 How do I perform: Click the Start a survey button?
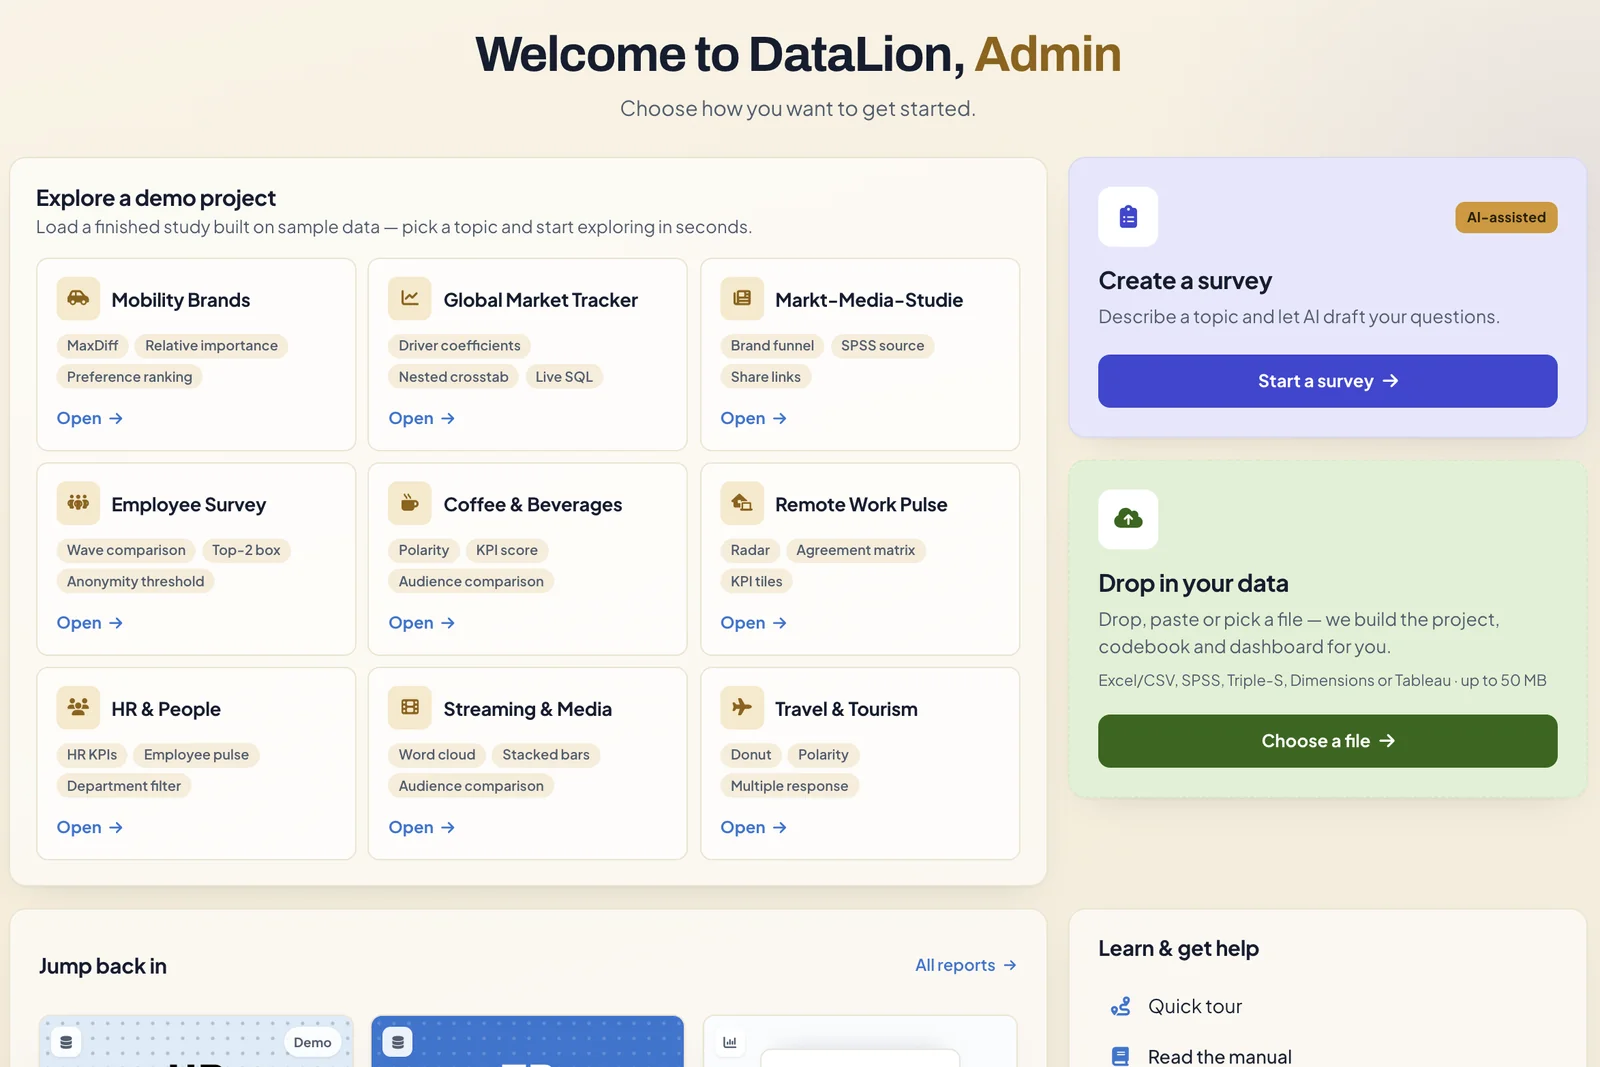coord(1327,381)
